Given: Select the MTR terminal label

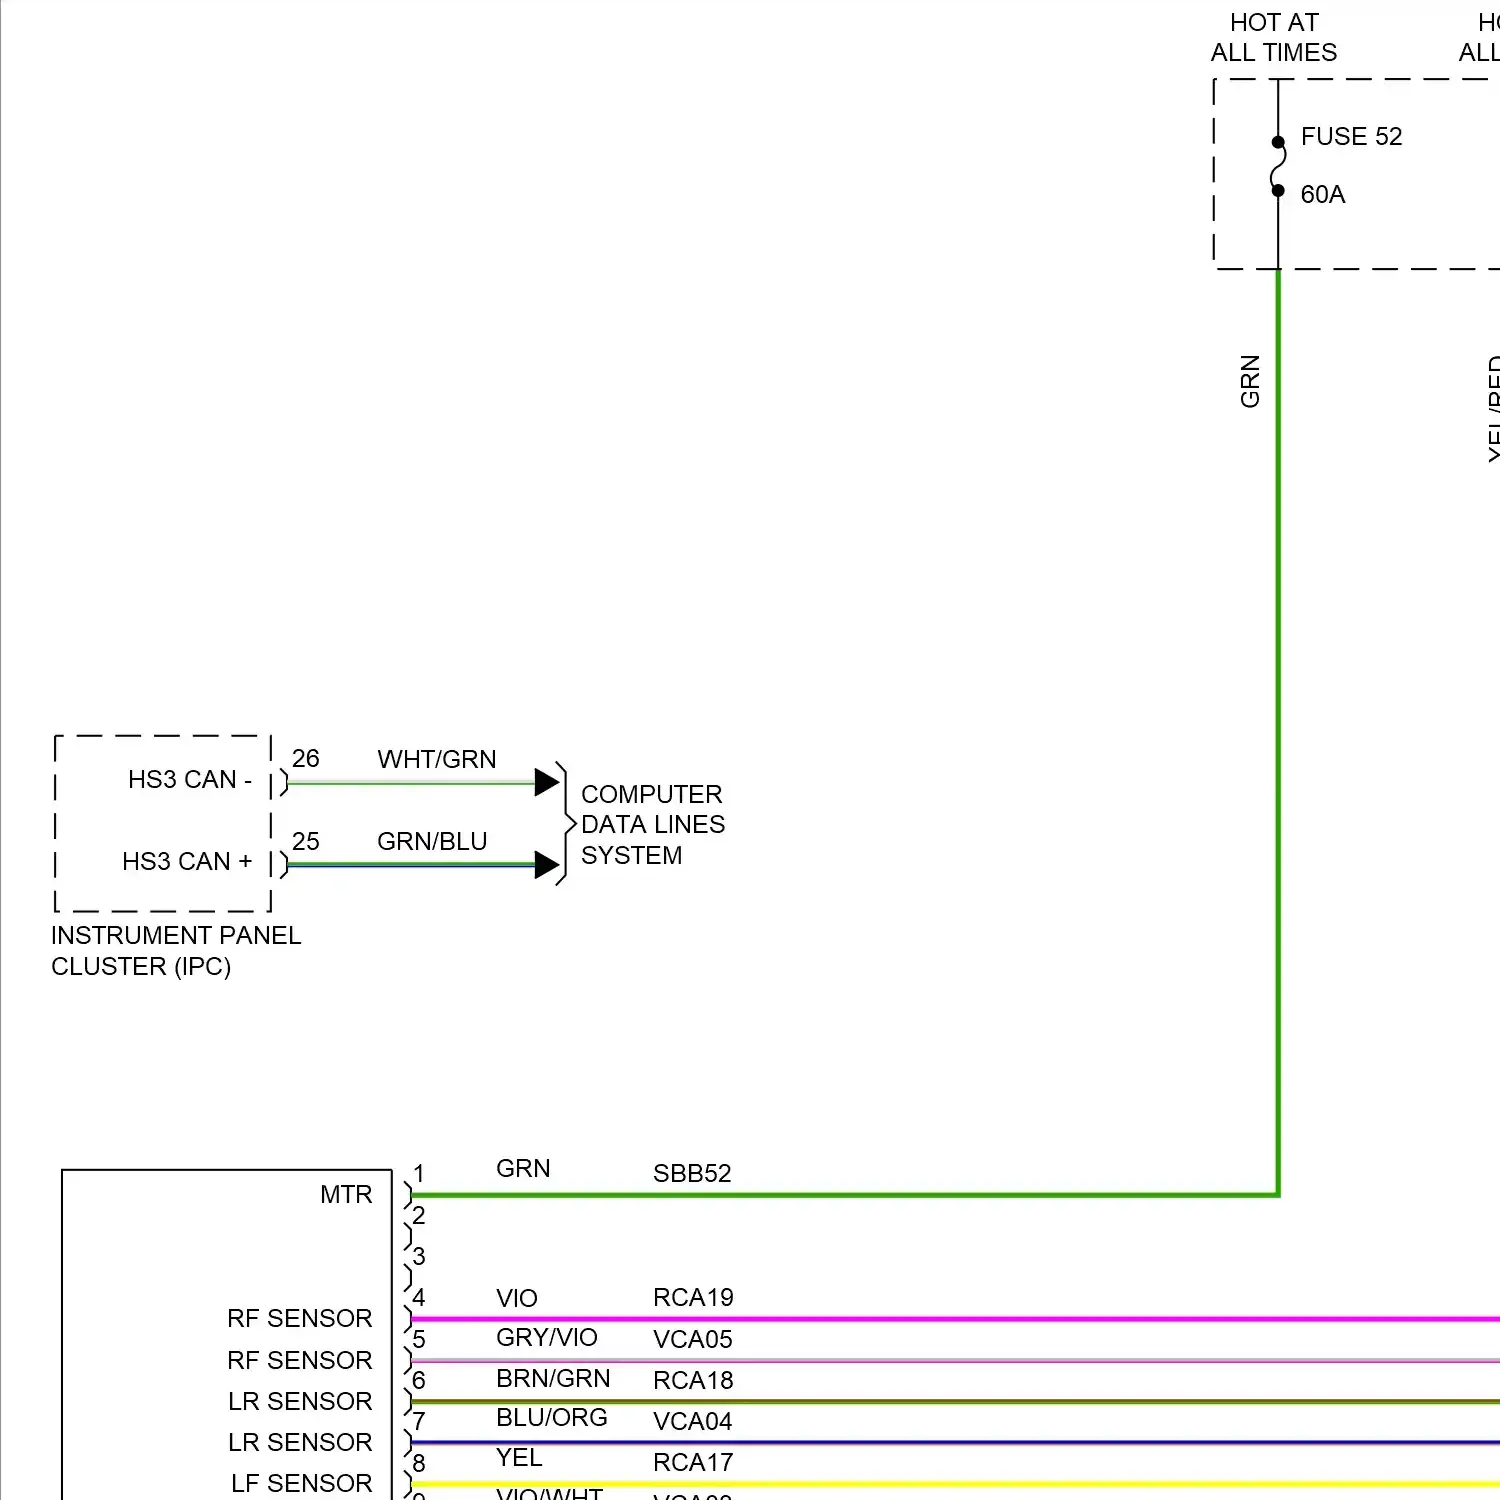Looking at the screenshot, I should 346,1194.
